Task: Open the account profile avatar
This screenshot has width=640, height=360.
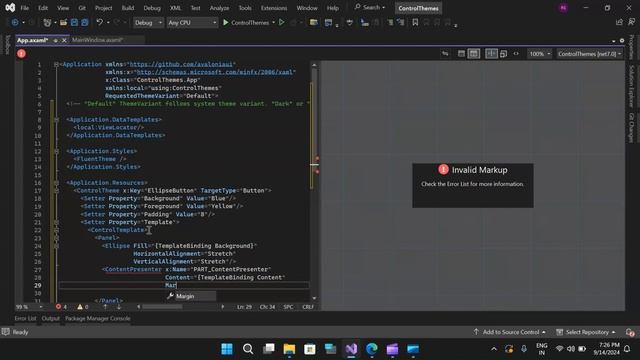Action: [563, 8]
